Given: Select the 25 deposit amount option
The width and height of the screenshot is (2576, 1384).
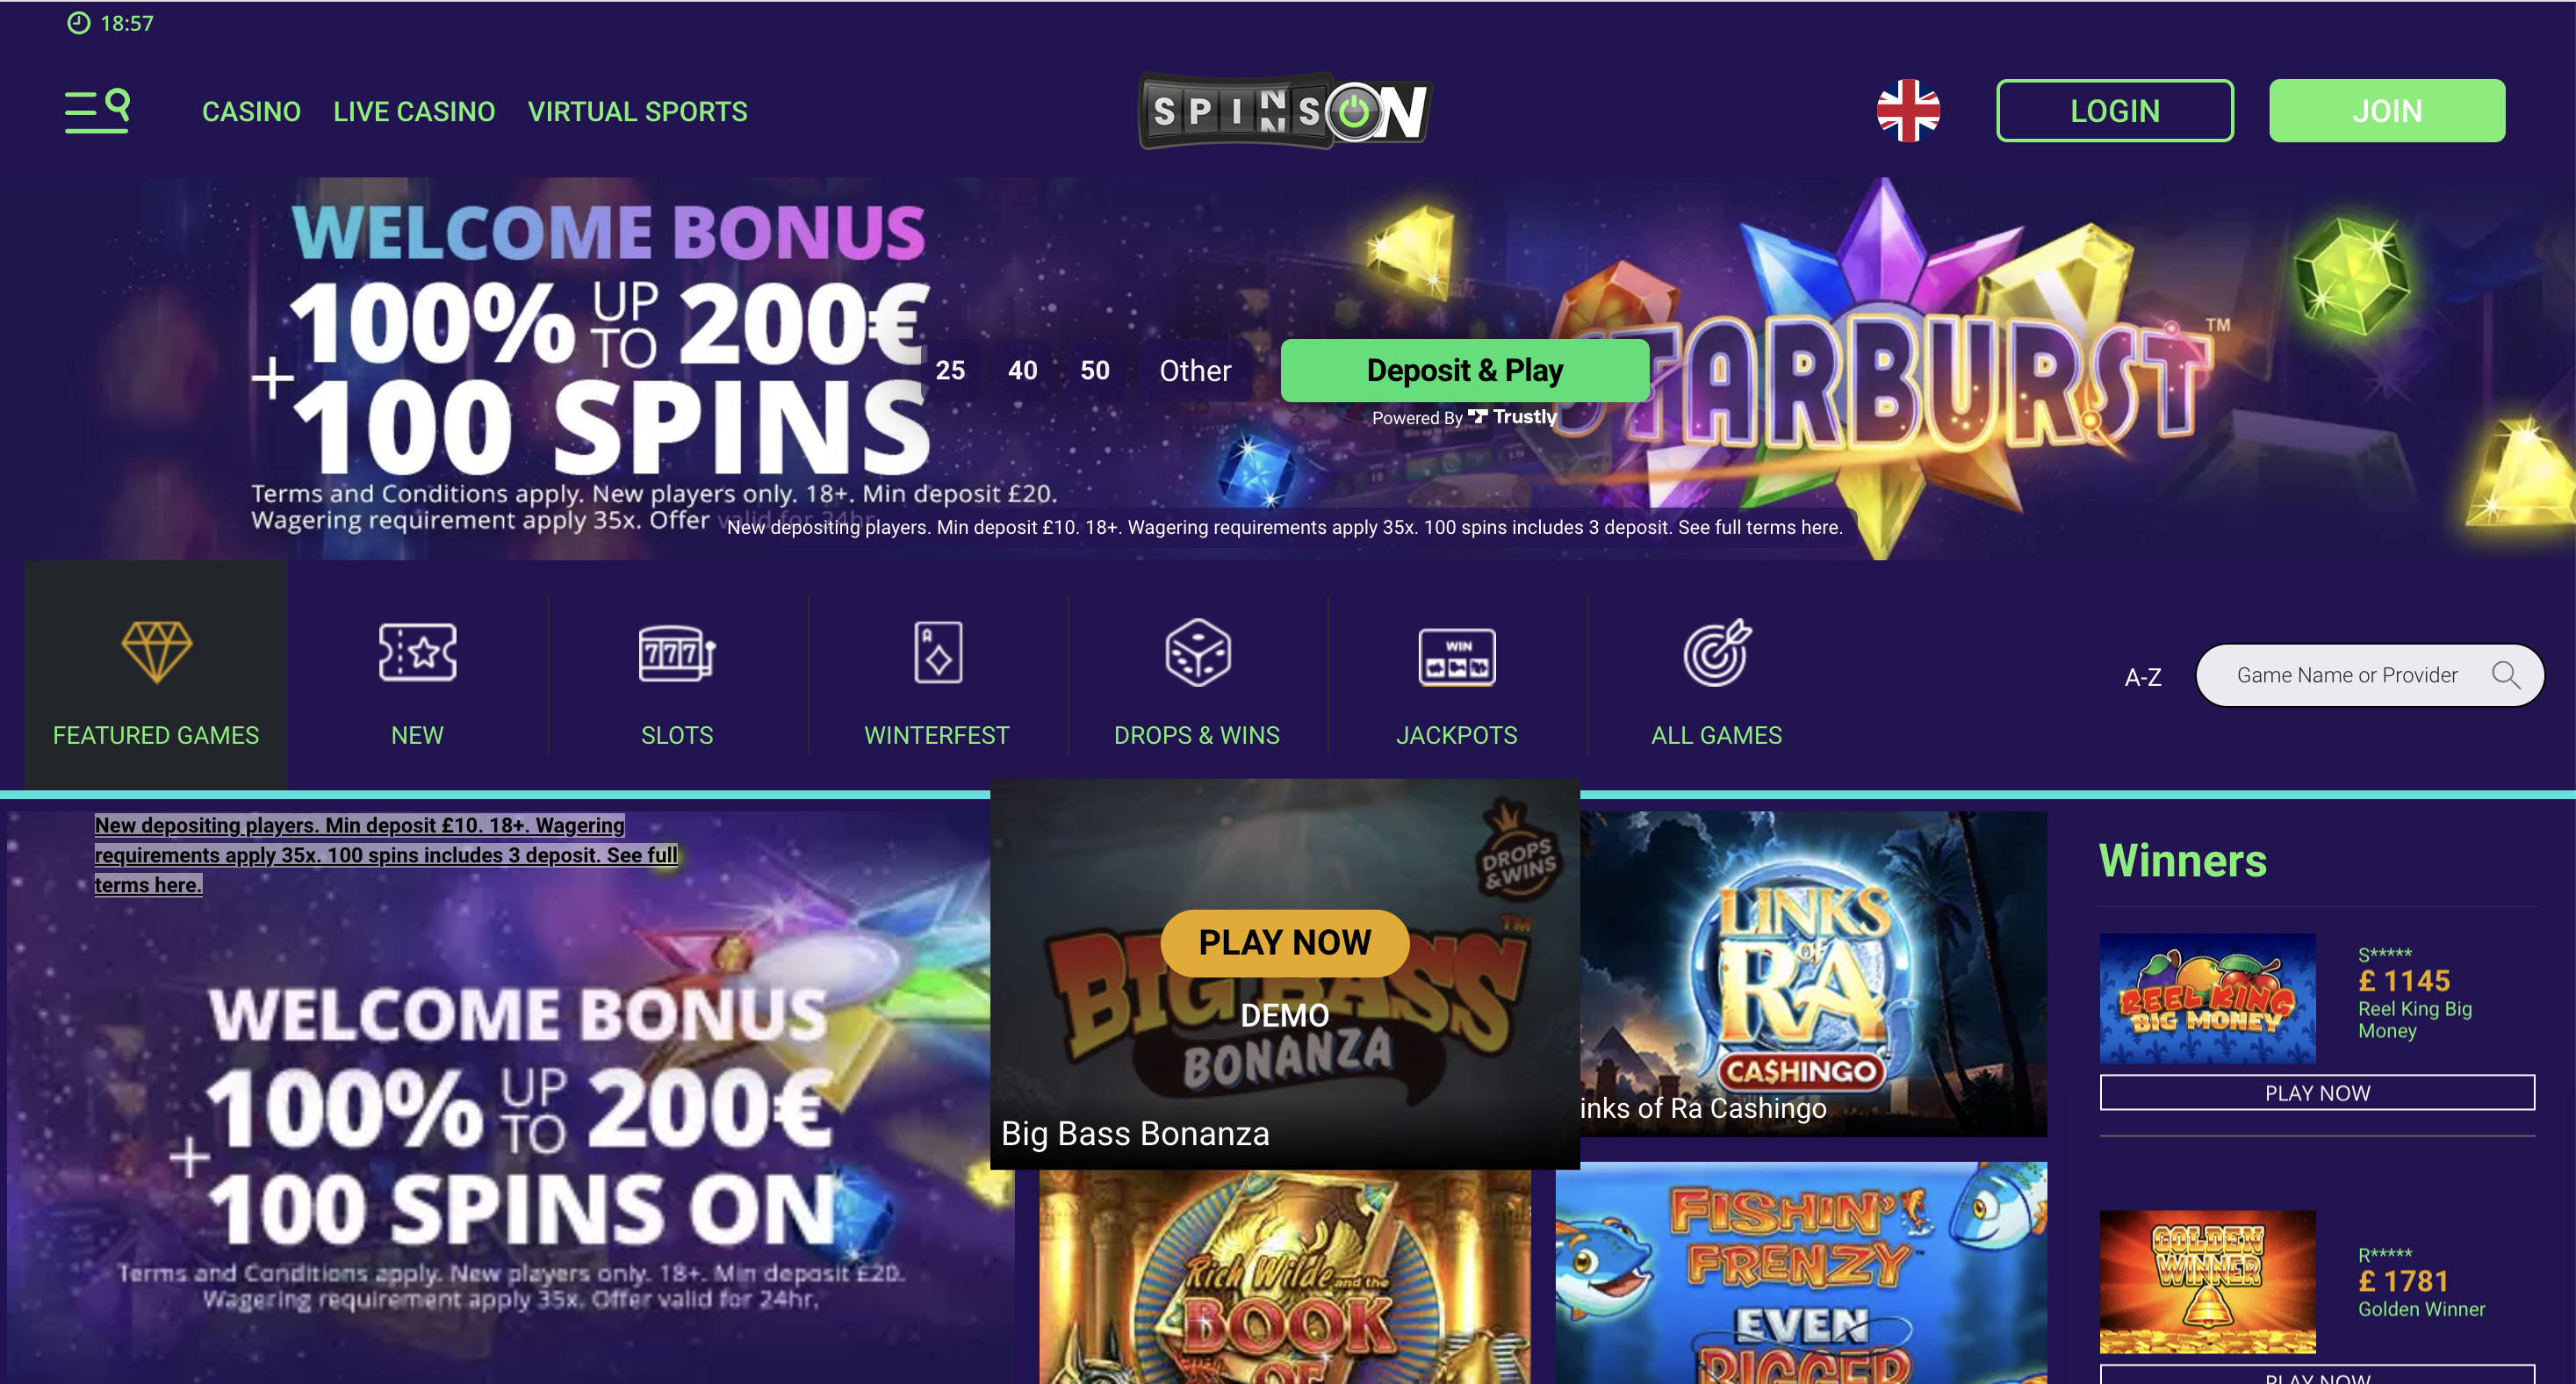Looking at the screenshot, I should [950, 370].
